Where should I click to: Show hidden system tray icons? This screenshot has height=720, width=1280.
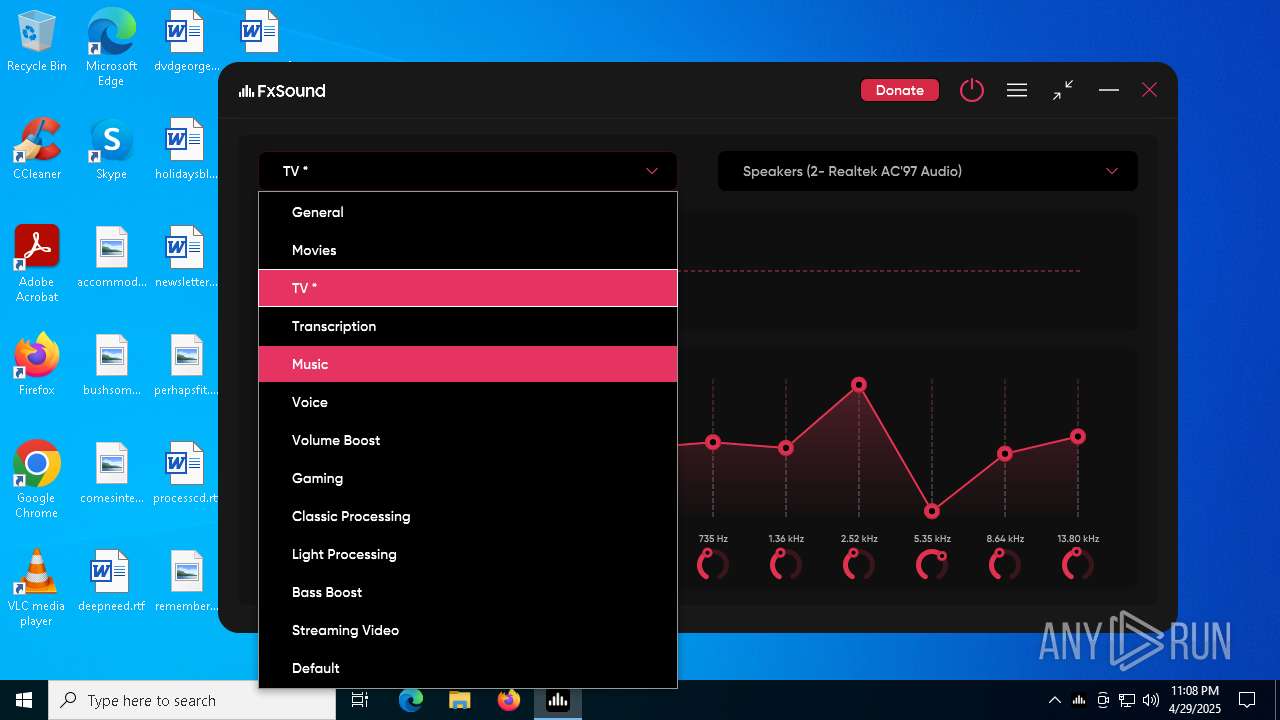pos(1054,700)
